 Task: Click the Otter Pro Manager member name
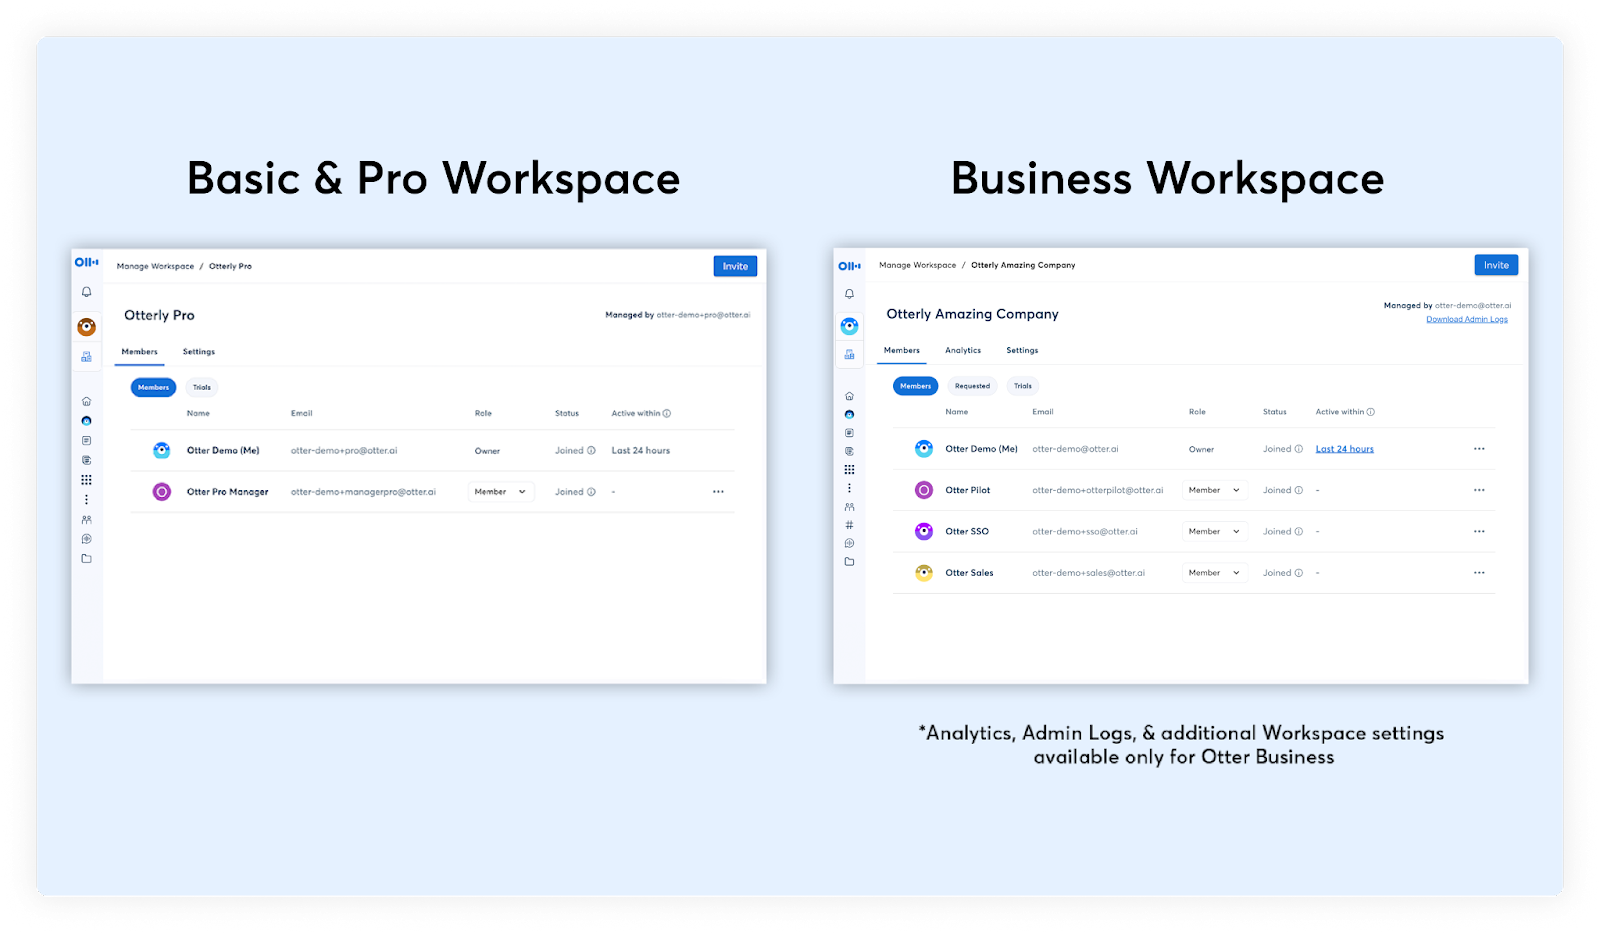coord(227,492)
